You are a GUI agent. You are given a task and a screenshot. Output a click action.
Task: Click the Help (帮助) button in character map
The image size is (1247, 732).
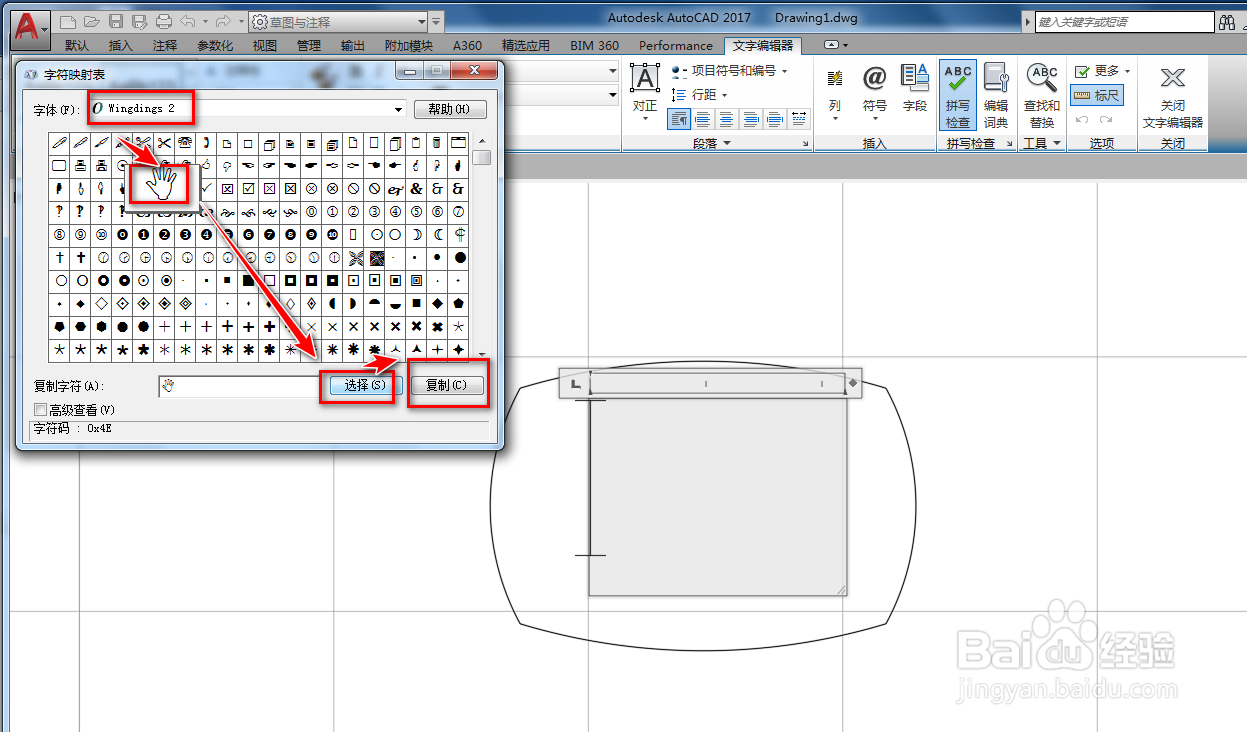point(449,109)
